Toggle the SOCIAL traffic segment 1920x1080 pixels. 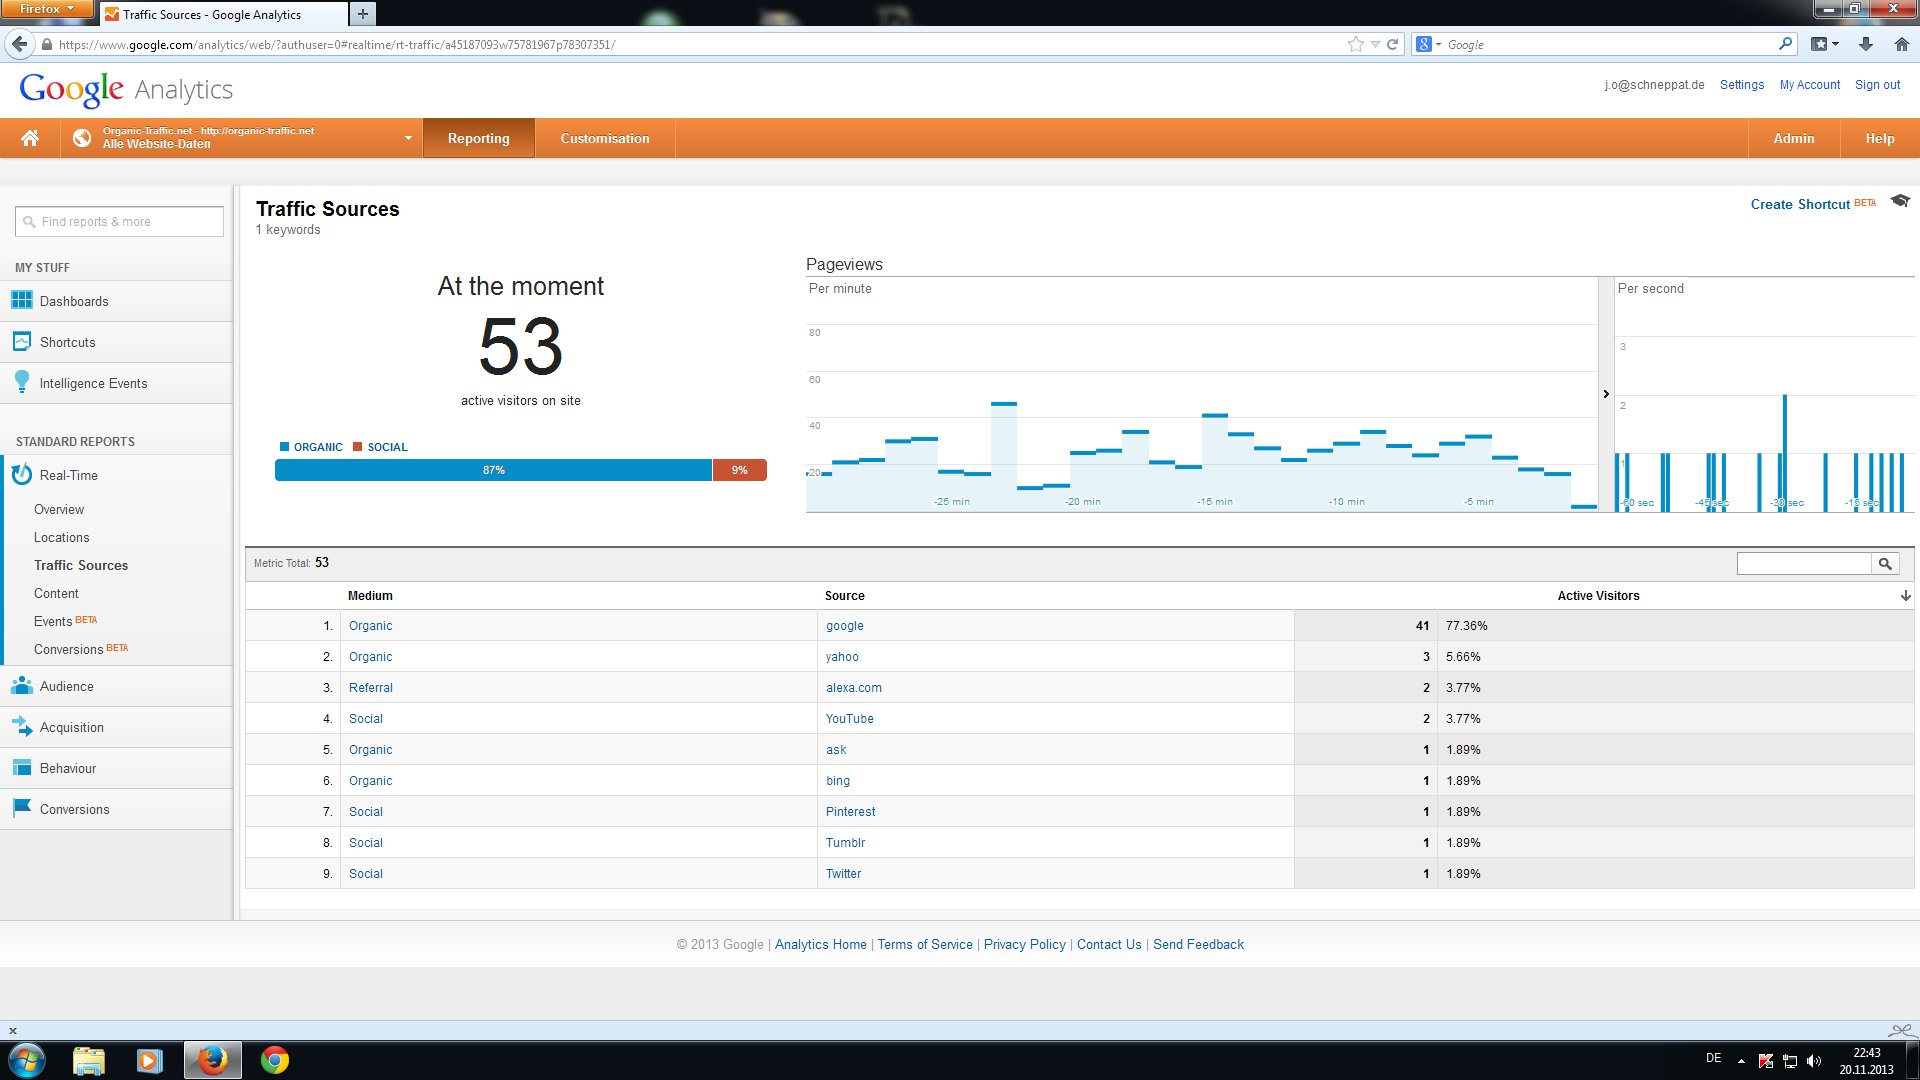(x=381, y=446)
